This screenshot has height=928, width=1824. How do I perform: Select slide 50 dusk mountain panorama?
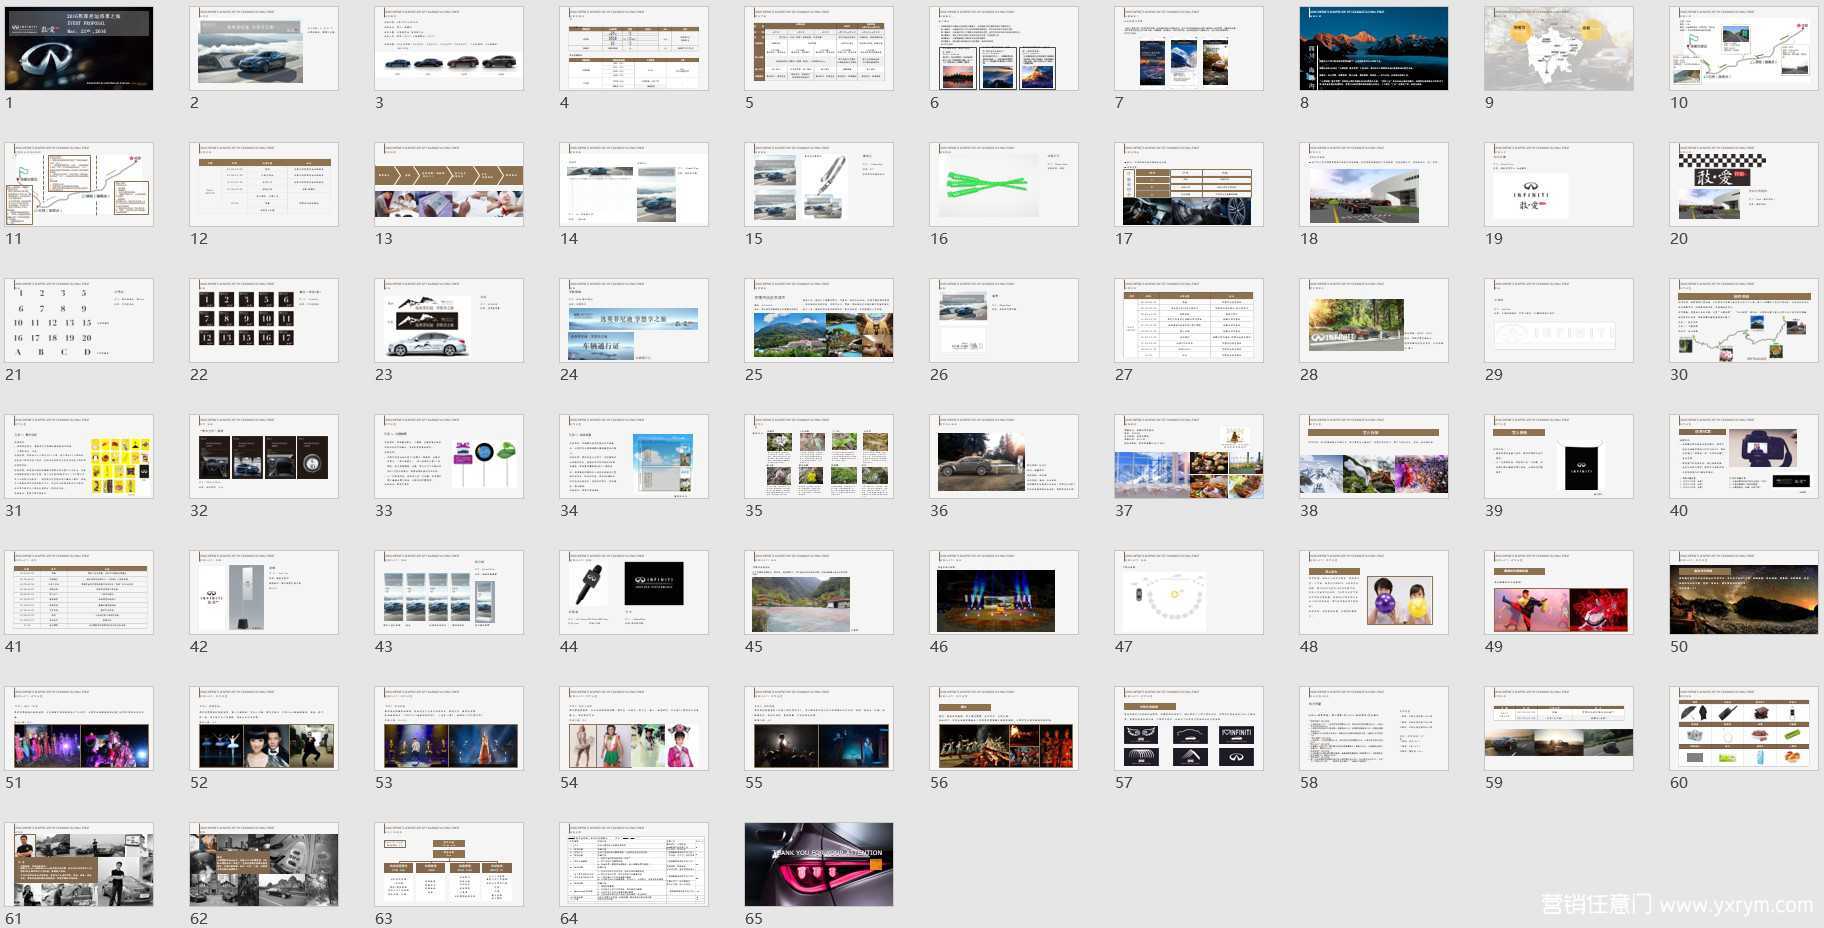[x=1744, y=593]
